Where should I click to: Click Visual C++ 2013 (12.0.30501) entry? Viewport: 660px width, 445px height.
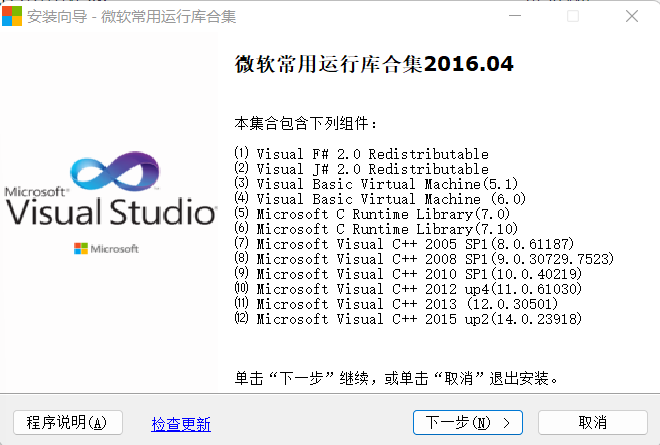[x=396, y=304]
